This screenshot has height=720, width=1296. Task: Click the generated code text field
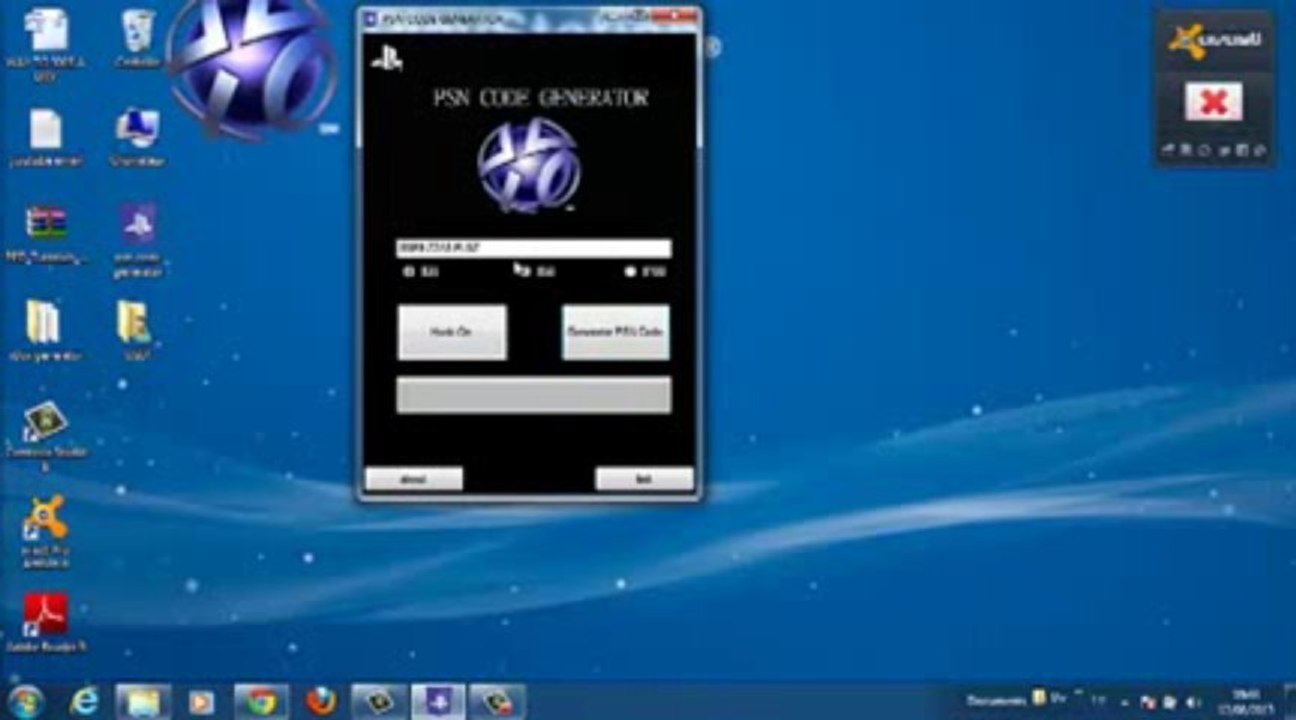533,248
